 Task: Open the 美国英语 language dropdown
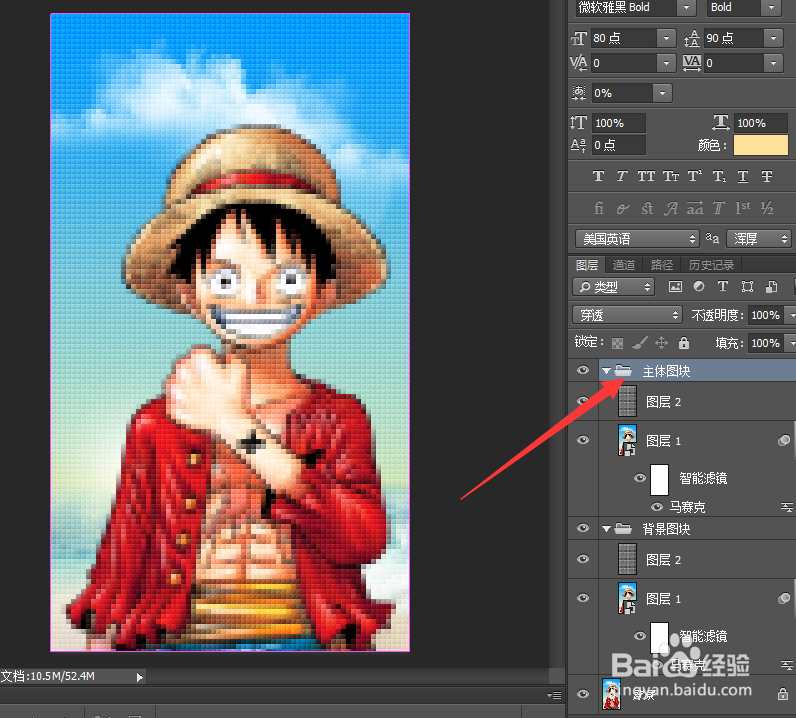point(637,239)
